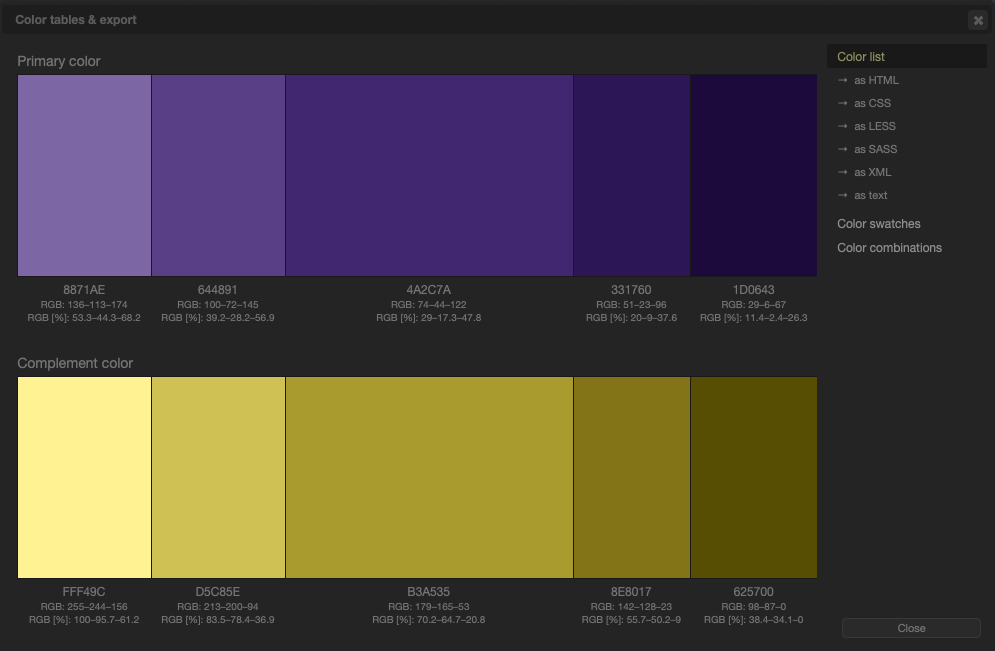Click the arrow icon beside as SASS

pos(843,149)
